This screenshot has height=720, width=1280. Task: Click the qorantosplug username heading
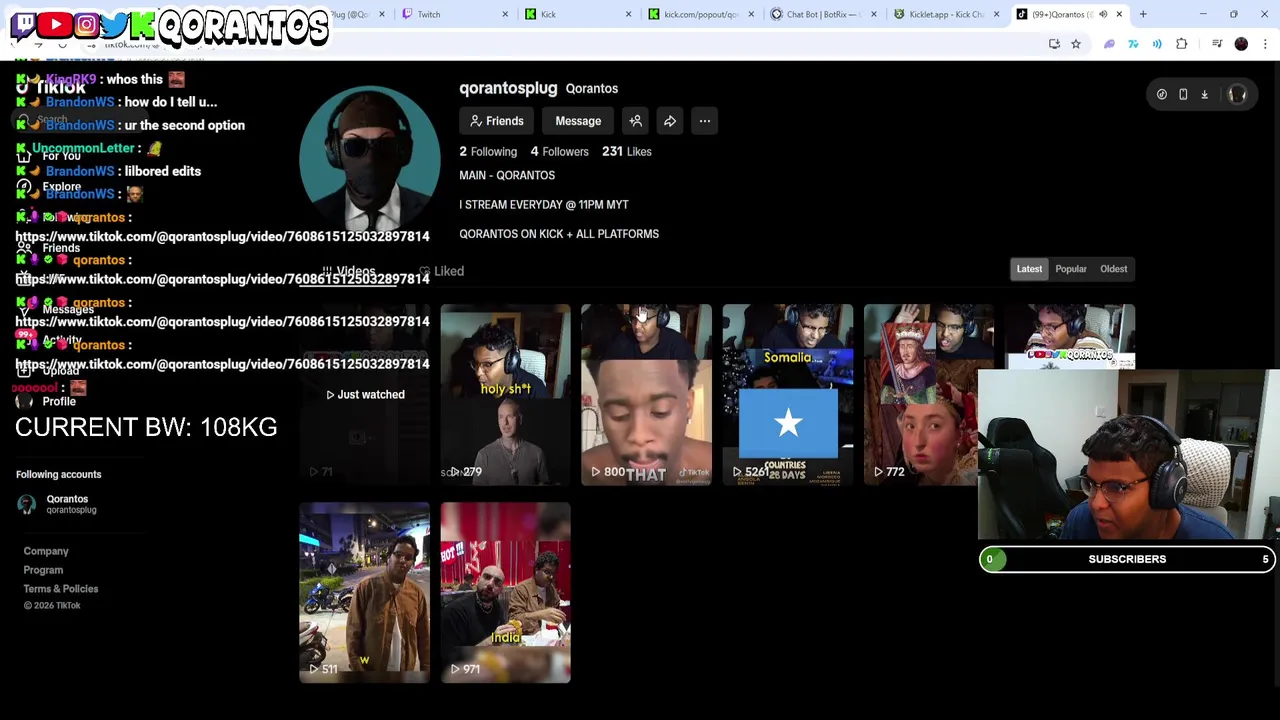508,88
